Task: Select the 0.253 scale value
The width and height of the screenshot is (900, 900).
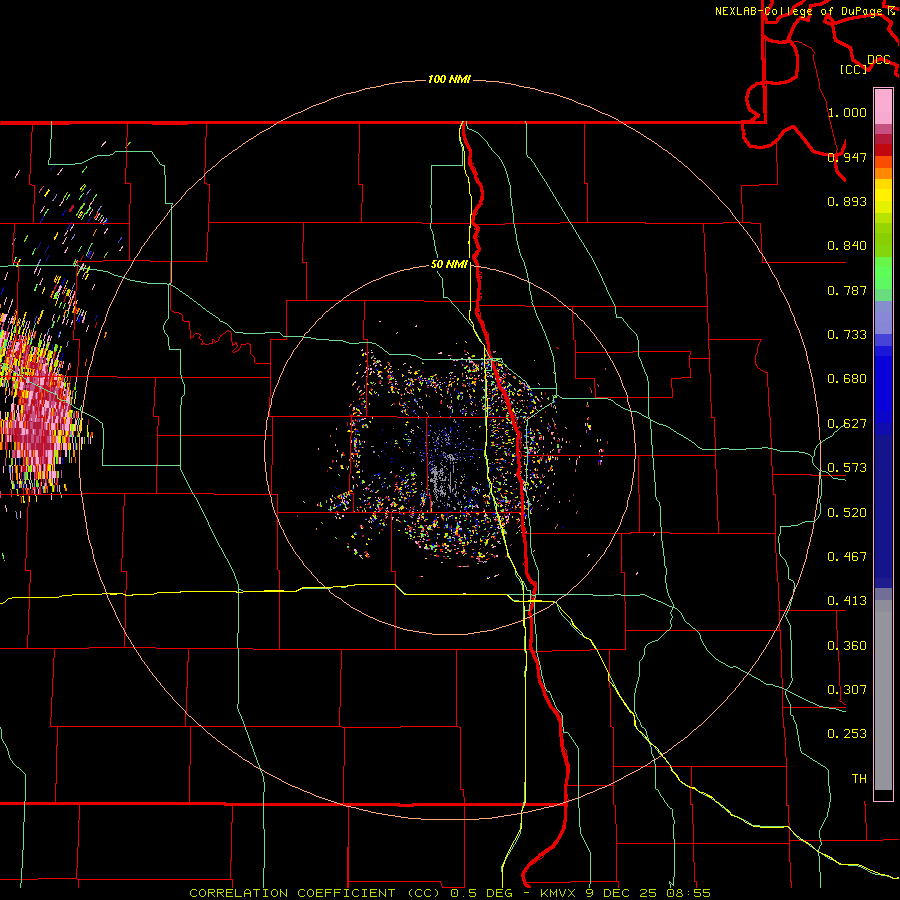Action: [x=847, y=734]
